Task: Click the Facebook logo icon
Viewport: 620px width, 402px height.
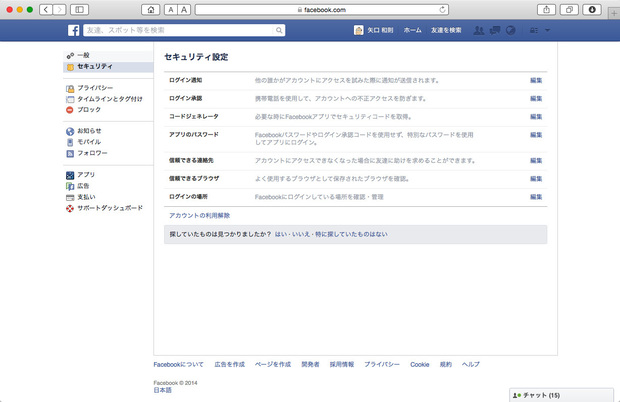Action: click(74, 30)
